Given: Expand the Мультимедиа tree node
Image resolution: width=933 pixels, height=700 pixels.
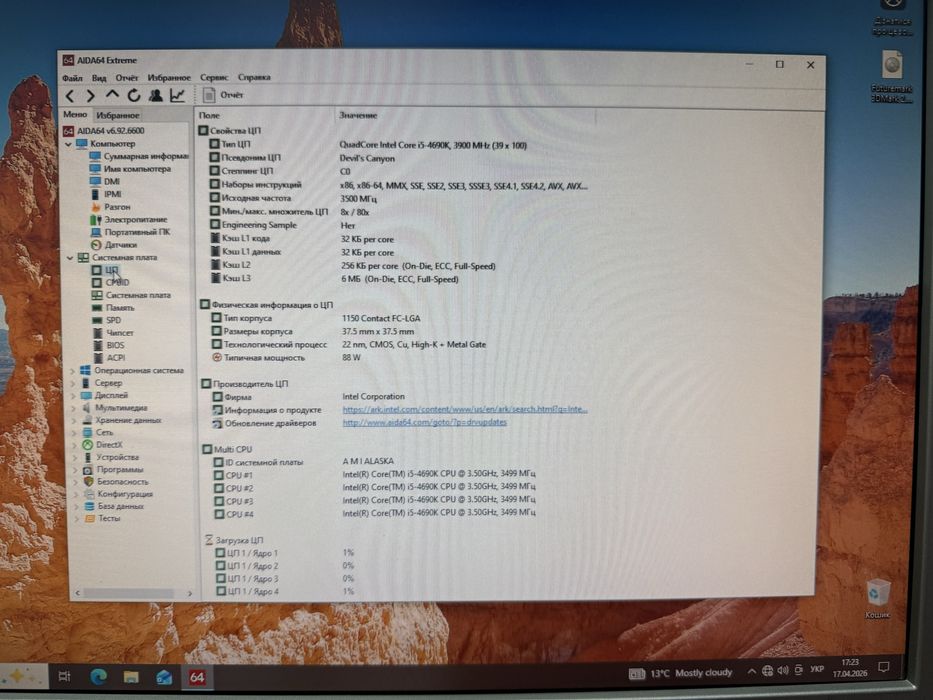Looking at the screenshot, I should 74,408.
